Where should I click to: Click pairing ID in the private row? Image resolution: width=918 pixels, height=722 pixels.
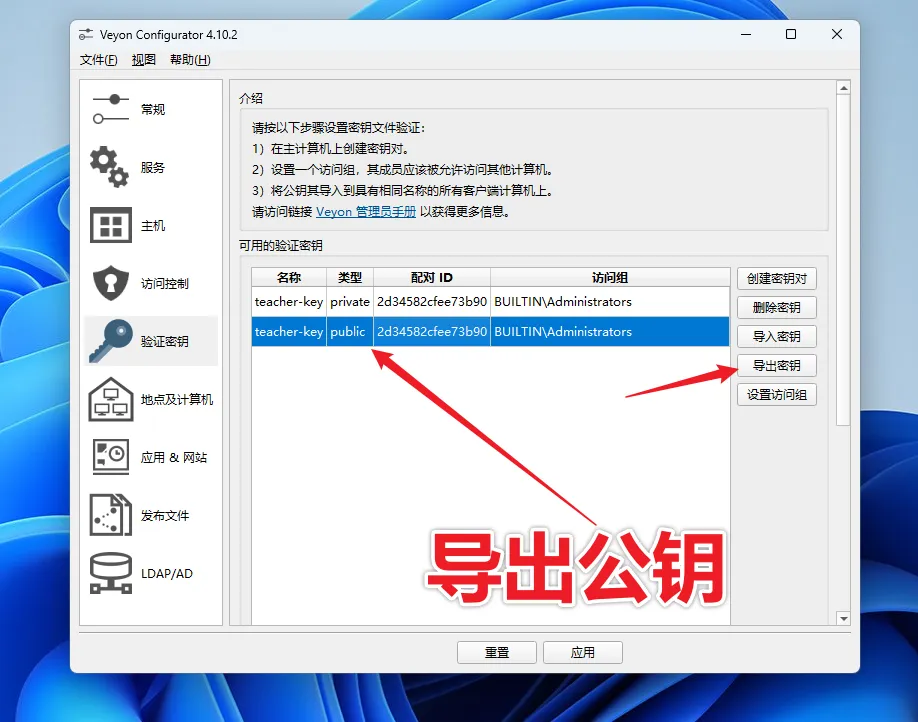pos(431,302)
